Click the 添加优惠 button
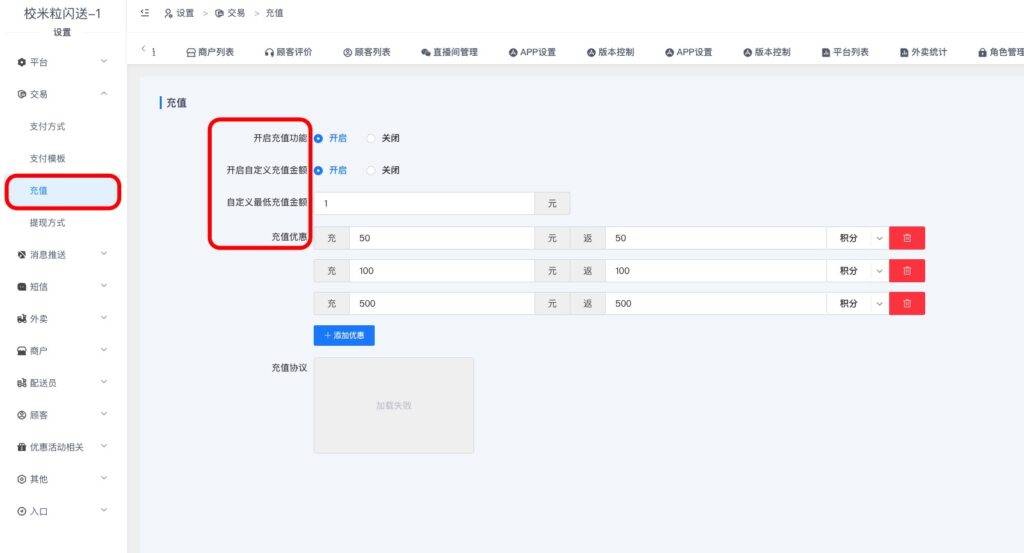 tap(344, 336)
